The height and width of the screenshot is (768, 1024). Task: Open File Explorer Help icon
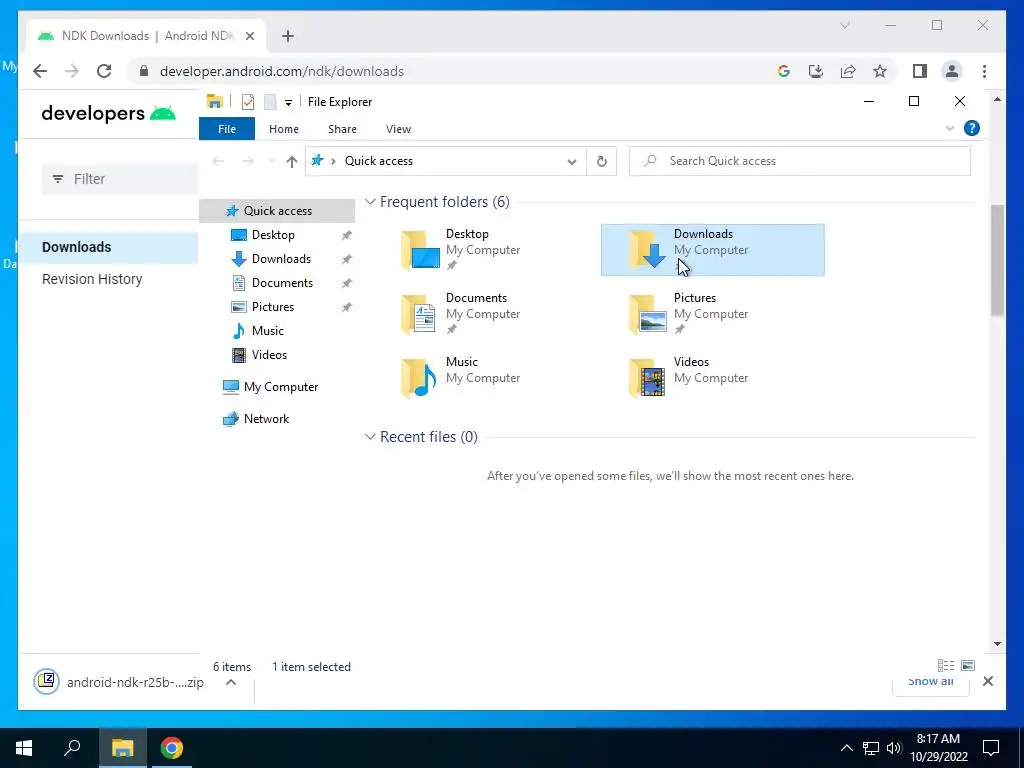point(972,128)
